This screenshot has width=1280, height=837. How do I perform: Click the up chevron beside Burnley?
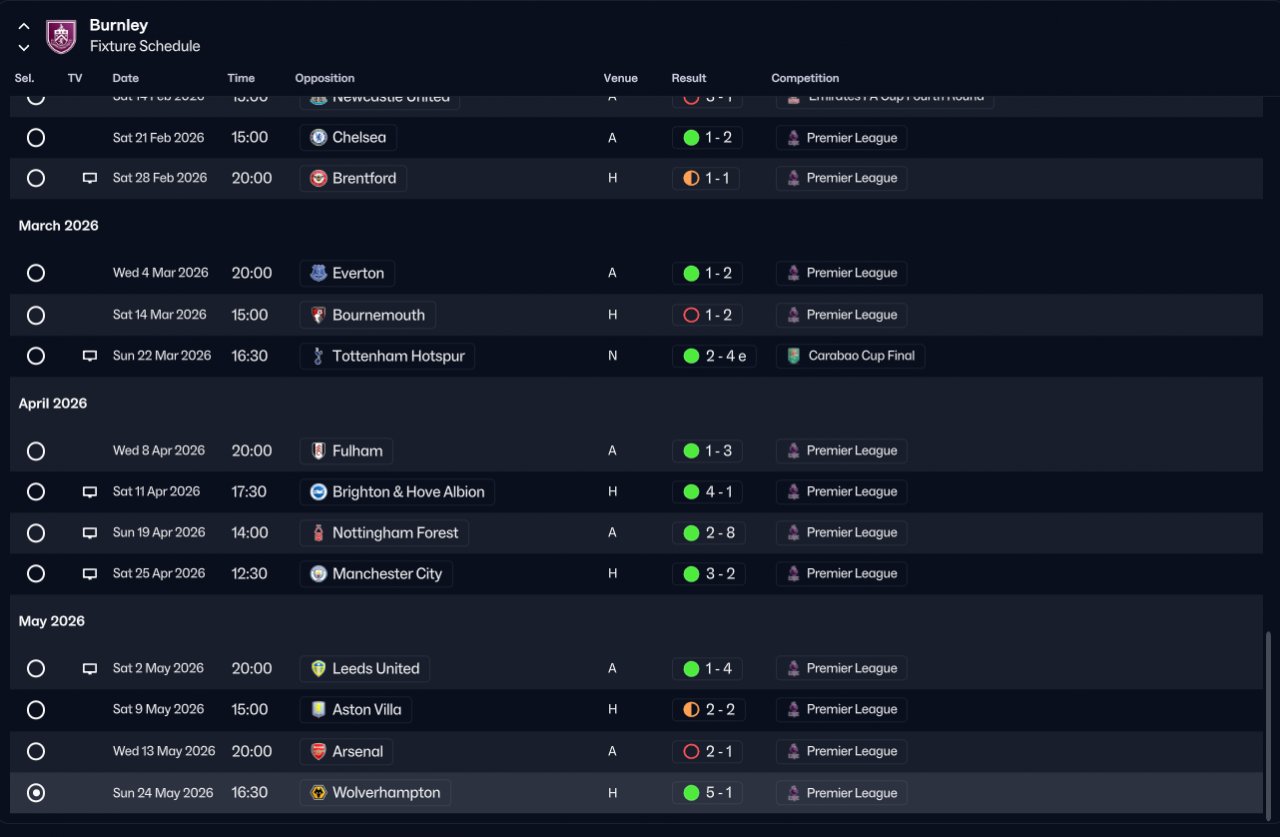(x=24, y=26)
